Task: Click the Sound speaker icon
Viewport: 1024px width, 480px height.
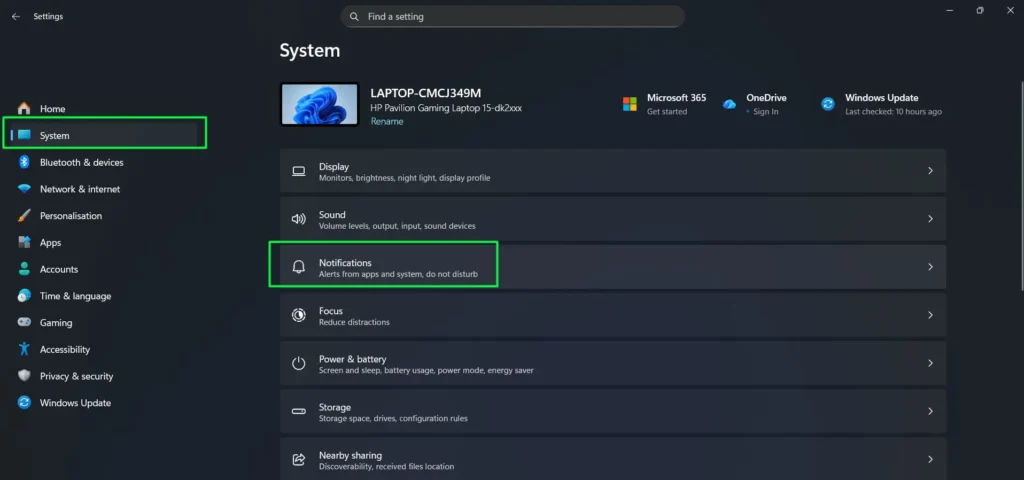Action: [x=298, y=219]
